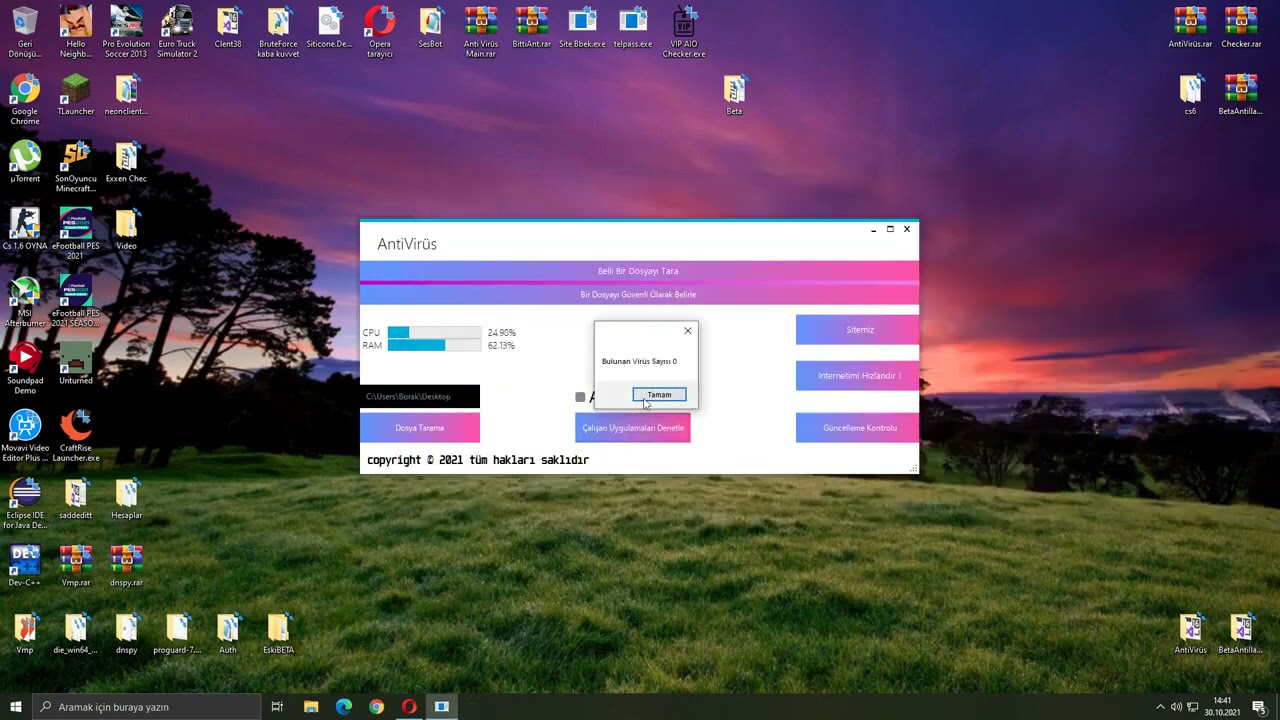The image size is (1280, 720).
Task: Open Opera from the taskbar
Action: (x=409, y=707)
